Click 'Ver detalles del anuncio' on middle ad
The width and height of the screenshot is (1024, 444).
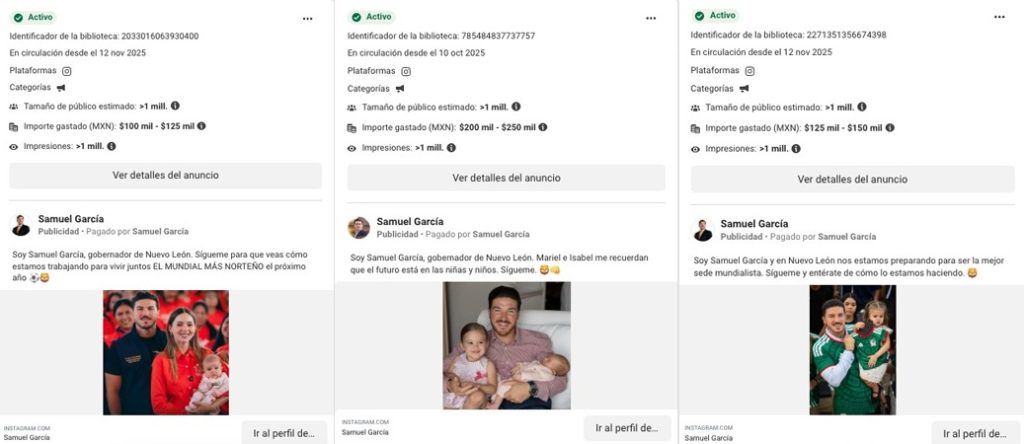(x=506, y=178)
